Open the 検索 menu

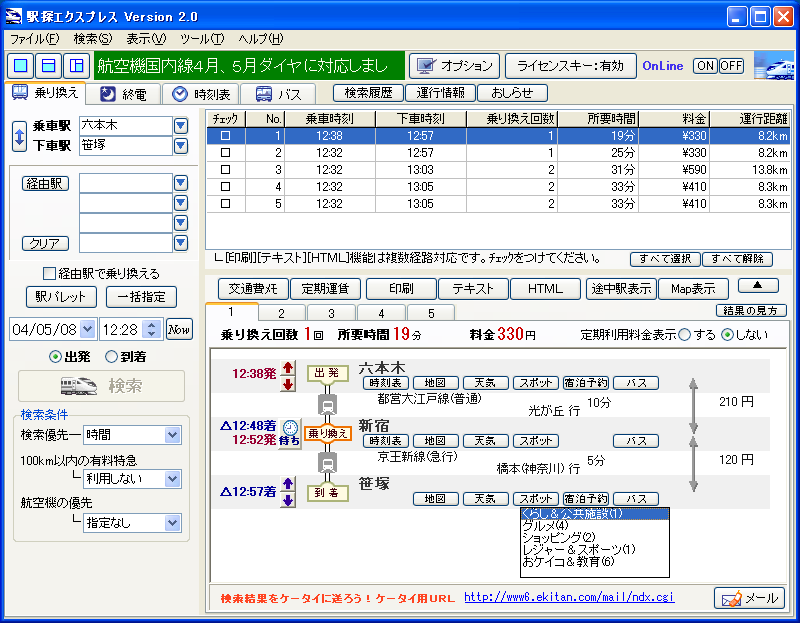(x=92, y=39)
